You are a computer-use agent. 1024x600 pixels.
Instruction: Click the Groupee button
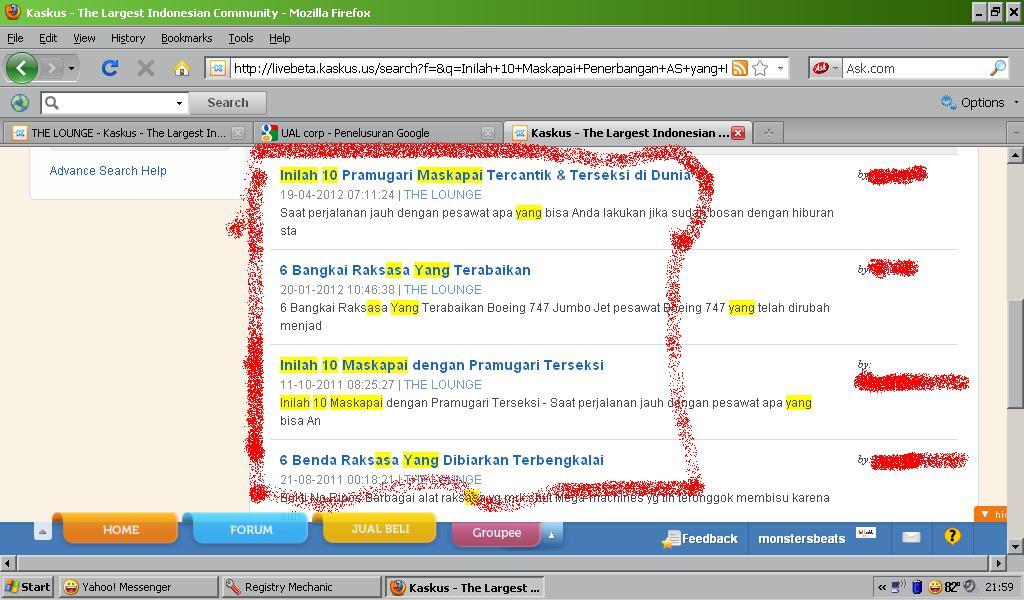point(496,533)
